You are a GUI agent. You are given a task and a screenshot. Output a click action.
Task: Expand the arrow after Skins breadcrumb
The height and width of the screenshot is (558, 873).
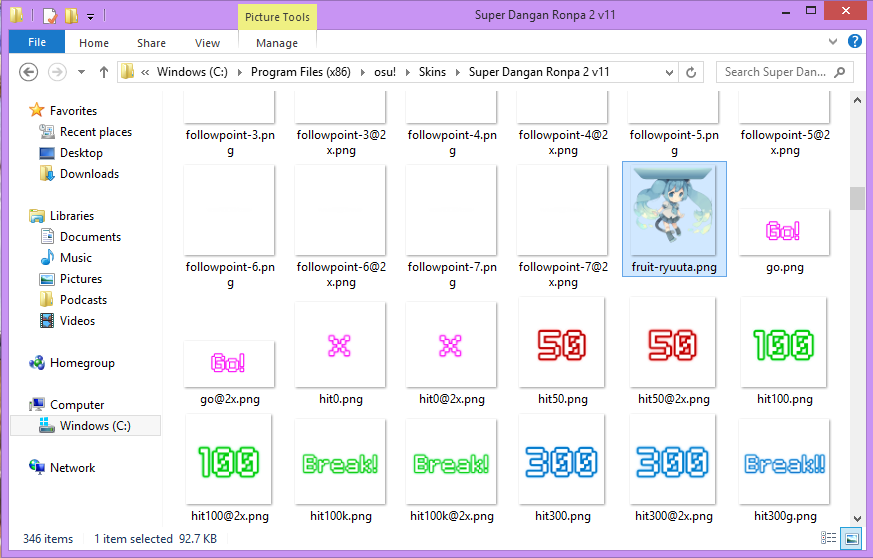pos(458,72)
